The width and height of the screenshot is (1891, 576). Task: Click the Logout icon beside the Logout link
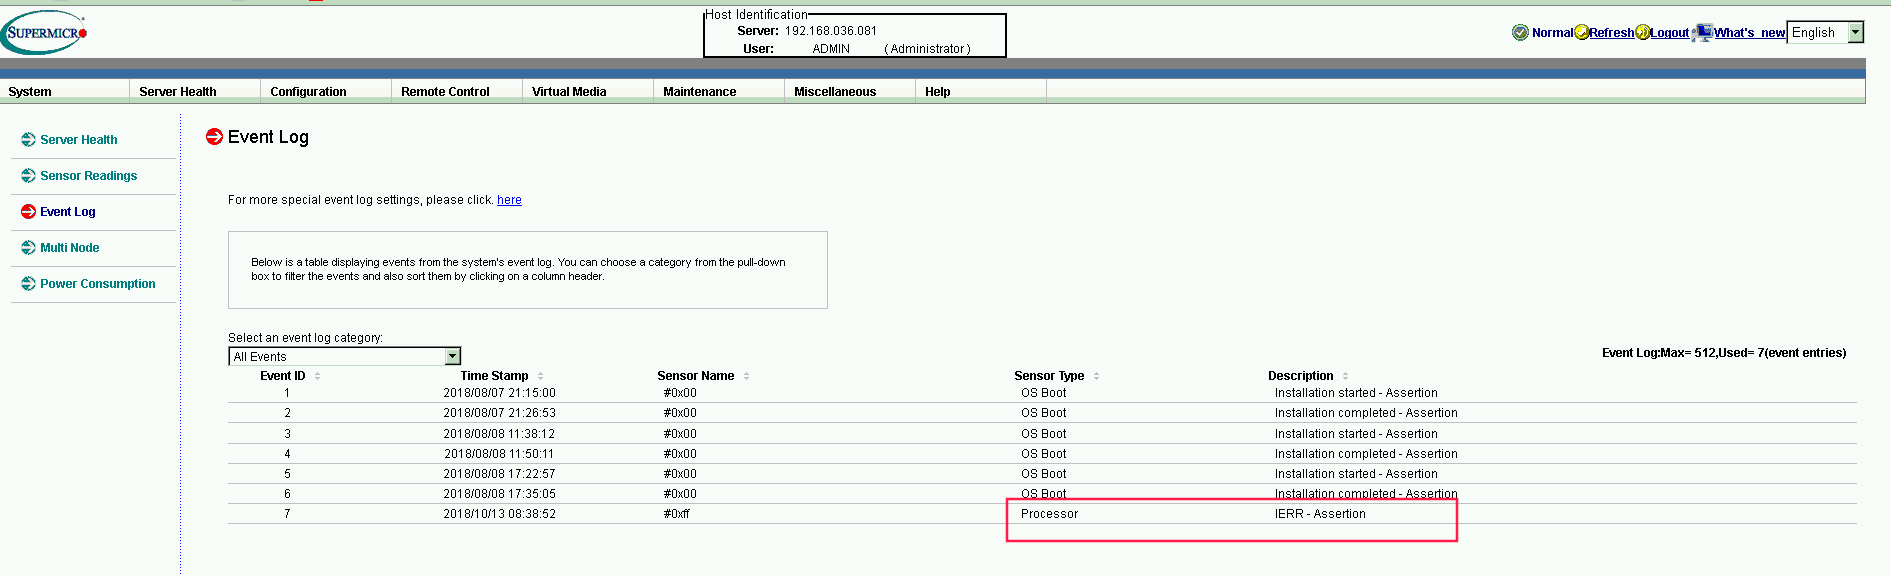click(1642, 33)
